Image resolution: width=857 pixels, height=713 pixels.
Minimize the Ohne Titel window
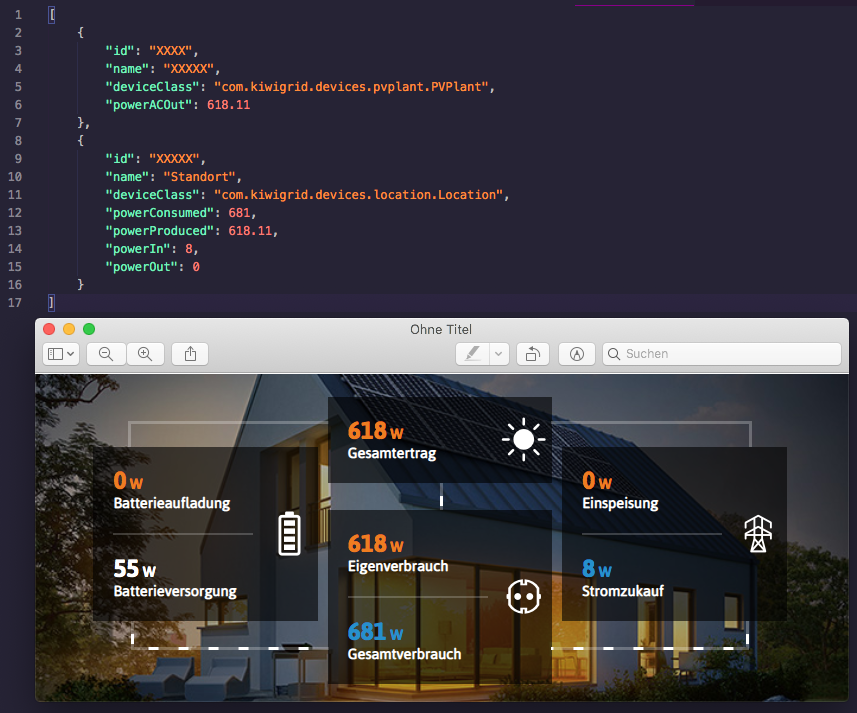pos(69,329)
